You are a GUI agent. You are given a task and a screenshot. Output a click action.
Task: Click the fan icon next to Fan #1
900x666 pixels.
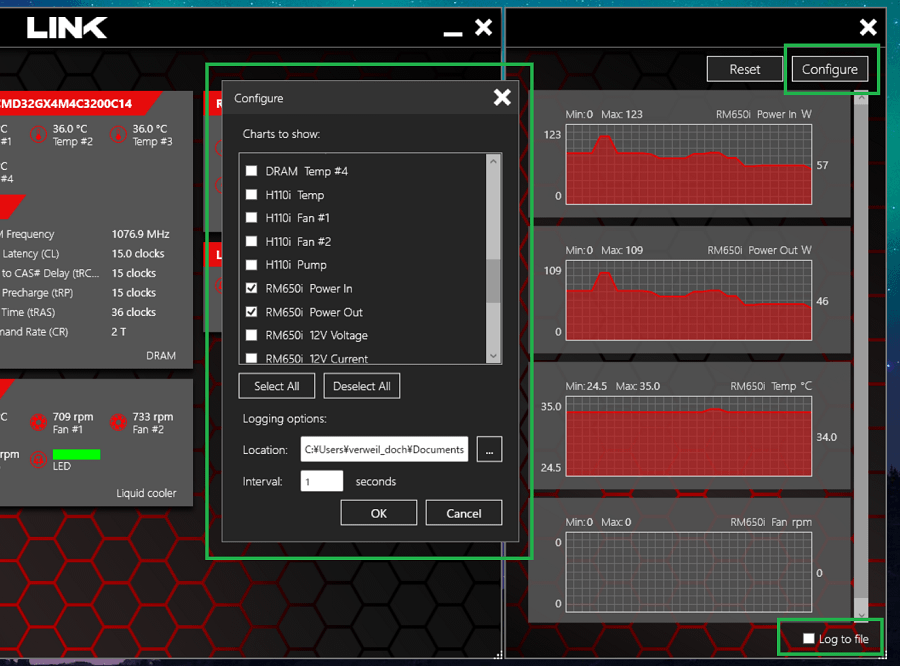tap(38, 423)
